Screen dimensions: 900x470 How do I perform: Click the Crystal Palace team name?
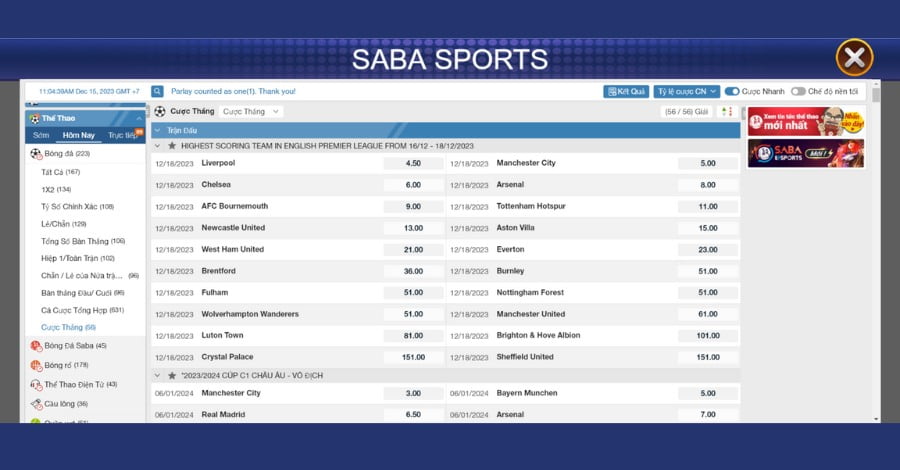point(227,357)
